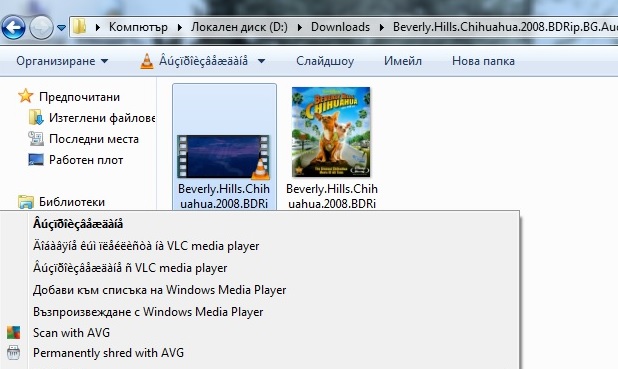Expand the arrow before Beverly.Hills breadcrumb folder
Image resolution: width=618 pixels, height=369 pixels.
point(382,27)
